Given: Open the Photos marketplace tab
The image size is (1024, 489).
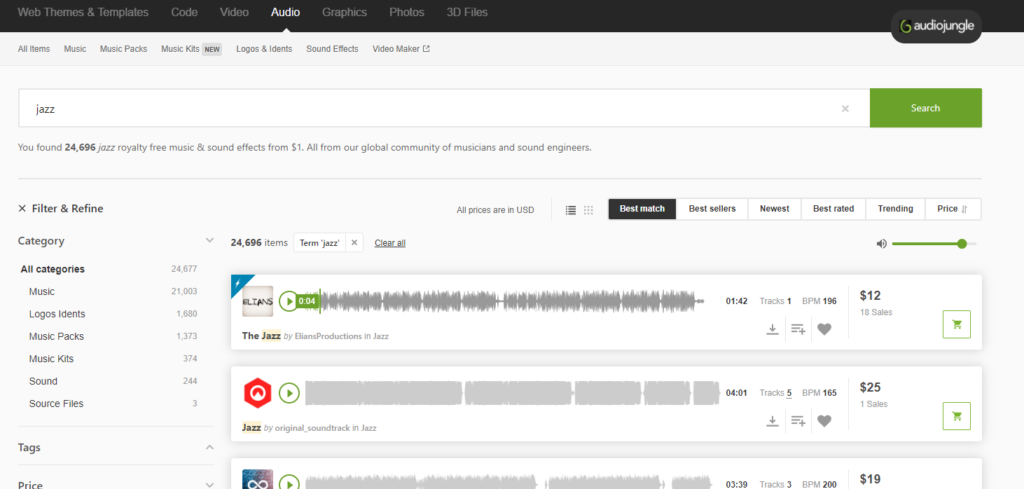Looking at the screenshot, I should pos(407,12).
